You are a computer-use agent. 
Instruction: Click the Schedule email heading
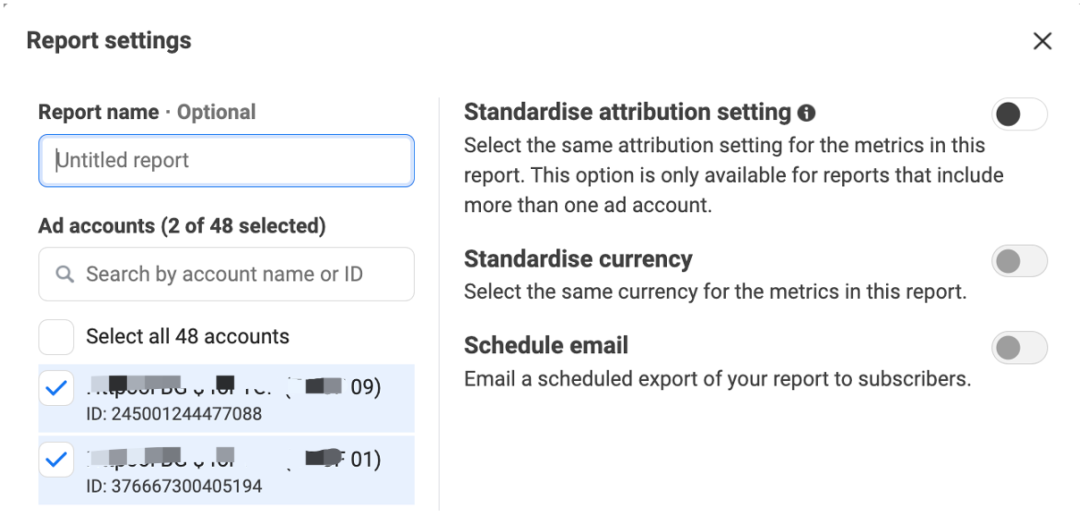click(546, 346)
